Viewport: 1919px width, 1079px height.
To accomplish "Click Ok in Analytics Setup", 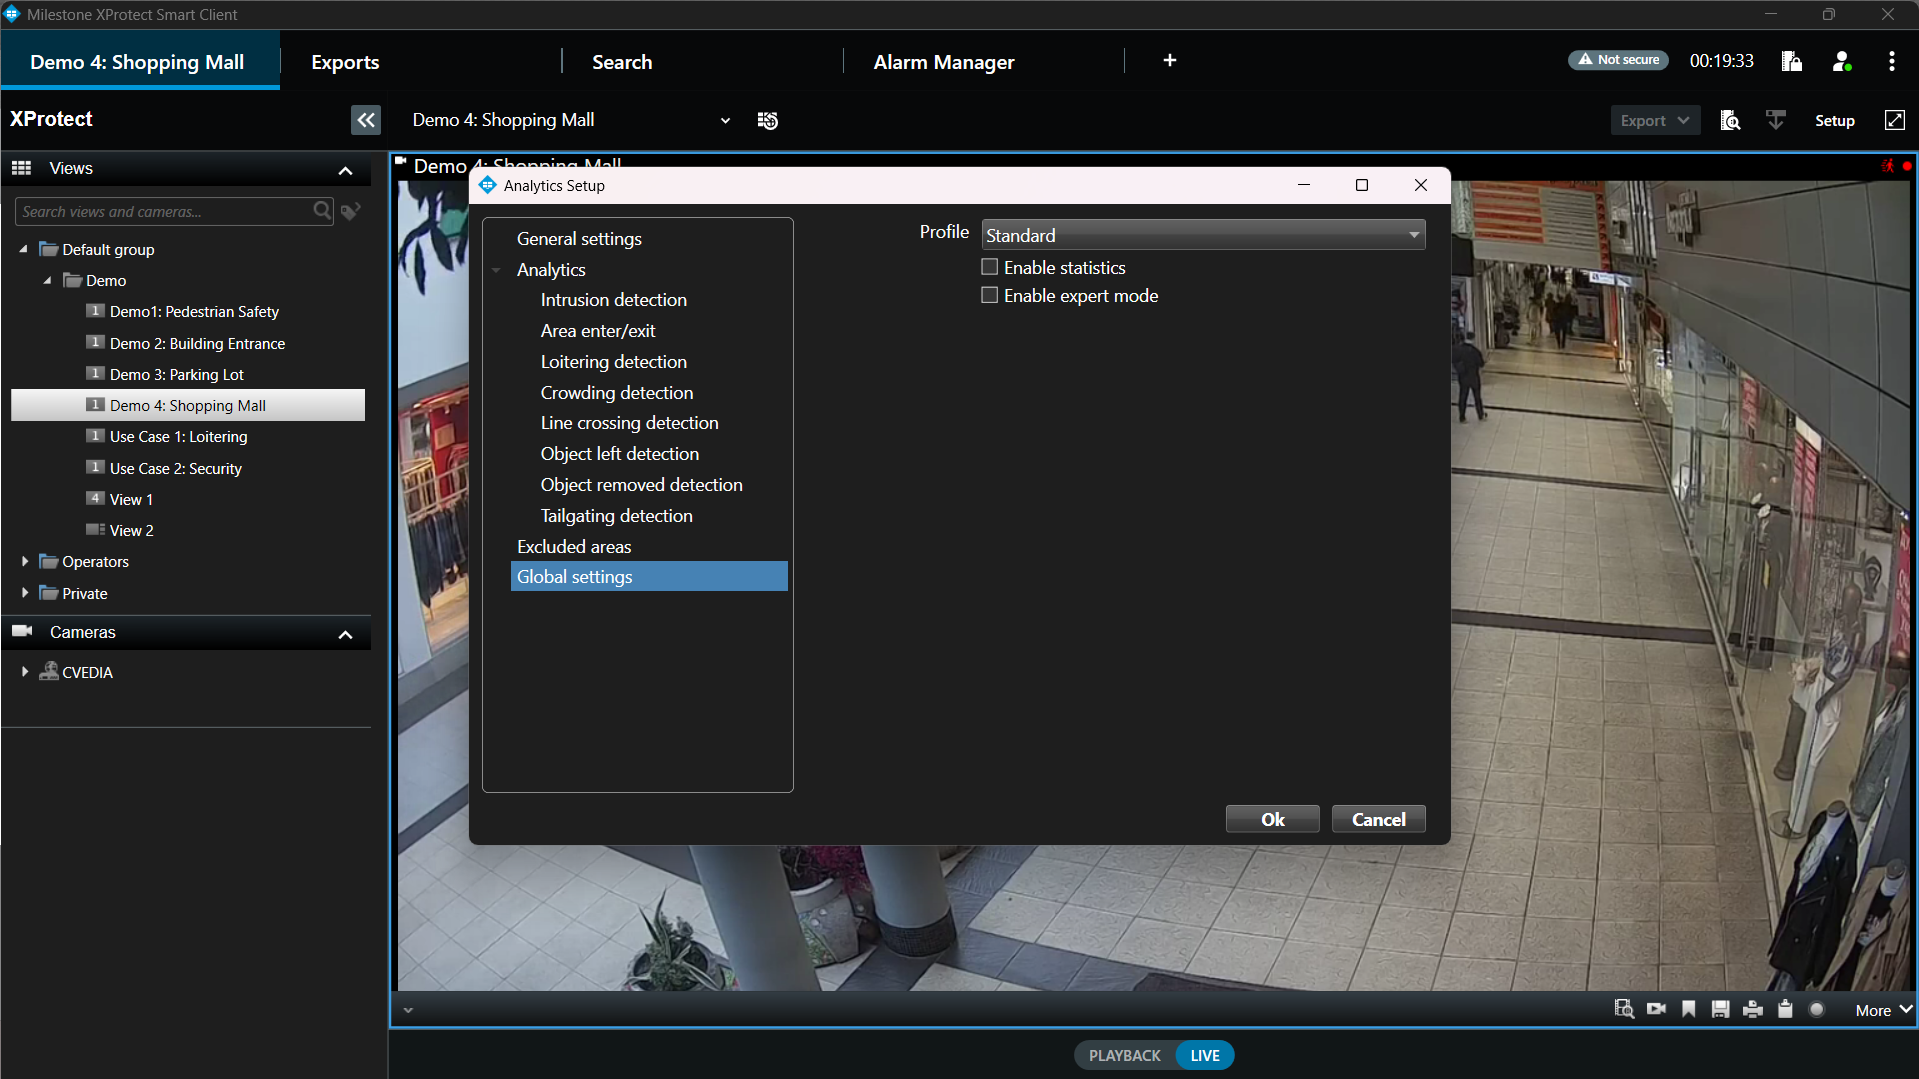I will point(1272,819).
